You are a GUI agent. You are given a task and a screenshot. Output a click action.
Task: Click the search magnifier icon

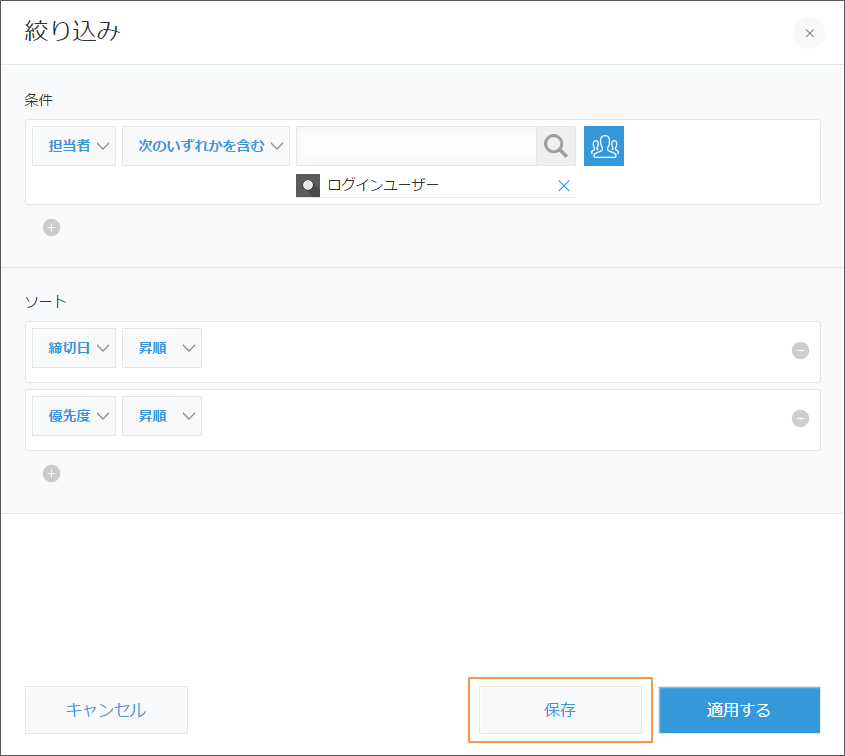pos(555,146)
